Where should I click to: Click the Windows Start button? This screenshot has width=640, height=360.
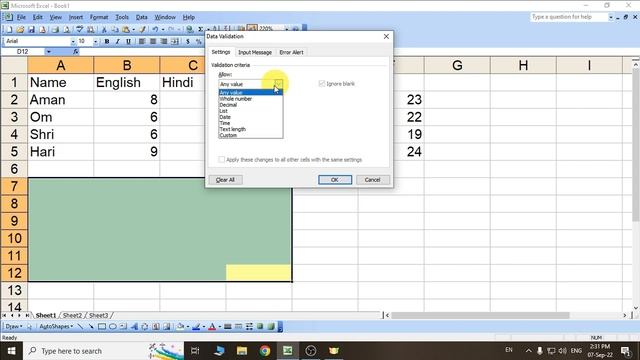click(11, 351)
